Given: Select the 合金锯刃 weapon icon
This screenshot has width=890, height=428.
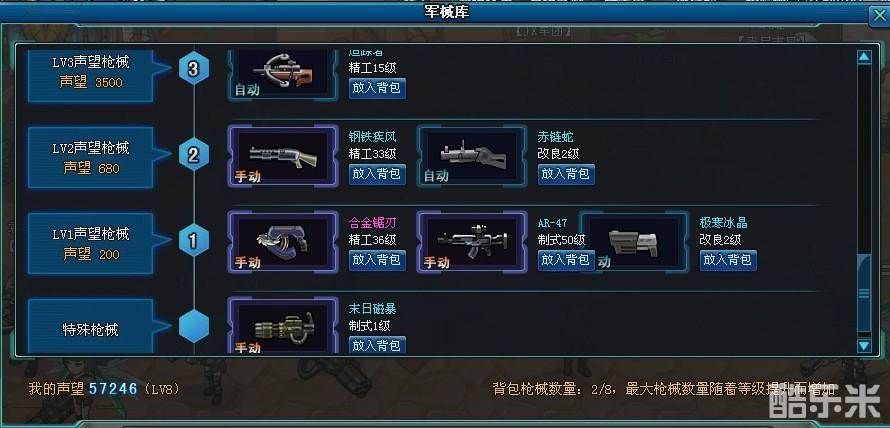Looking at the screenshot, I should 283,242.
